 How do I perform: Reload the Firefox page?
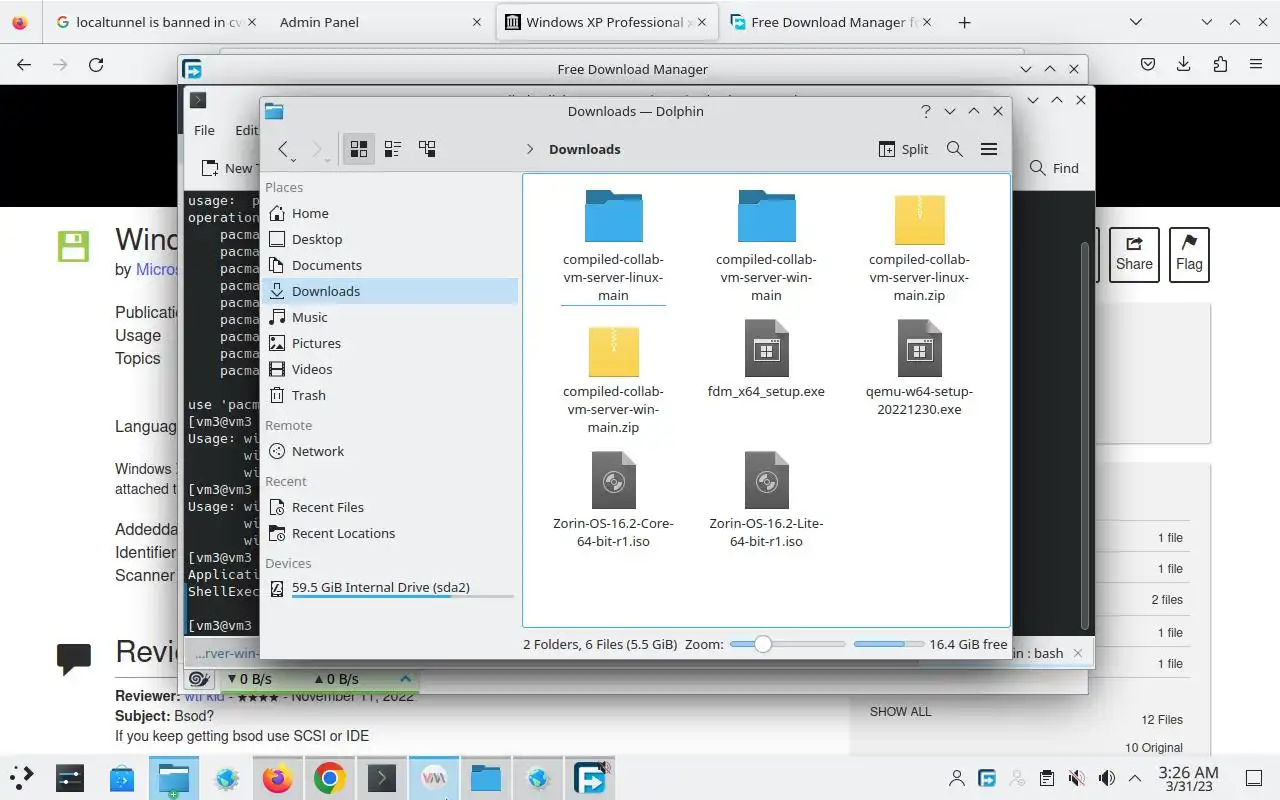pyautogui.click(x=96, y=64)
